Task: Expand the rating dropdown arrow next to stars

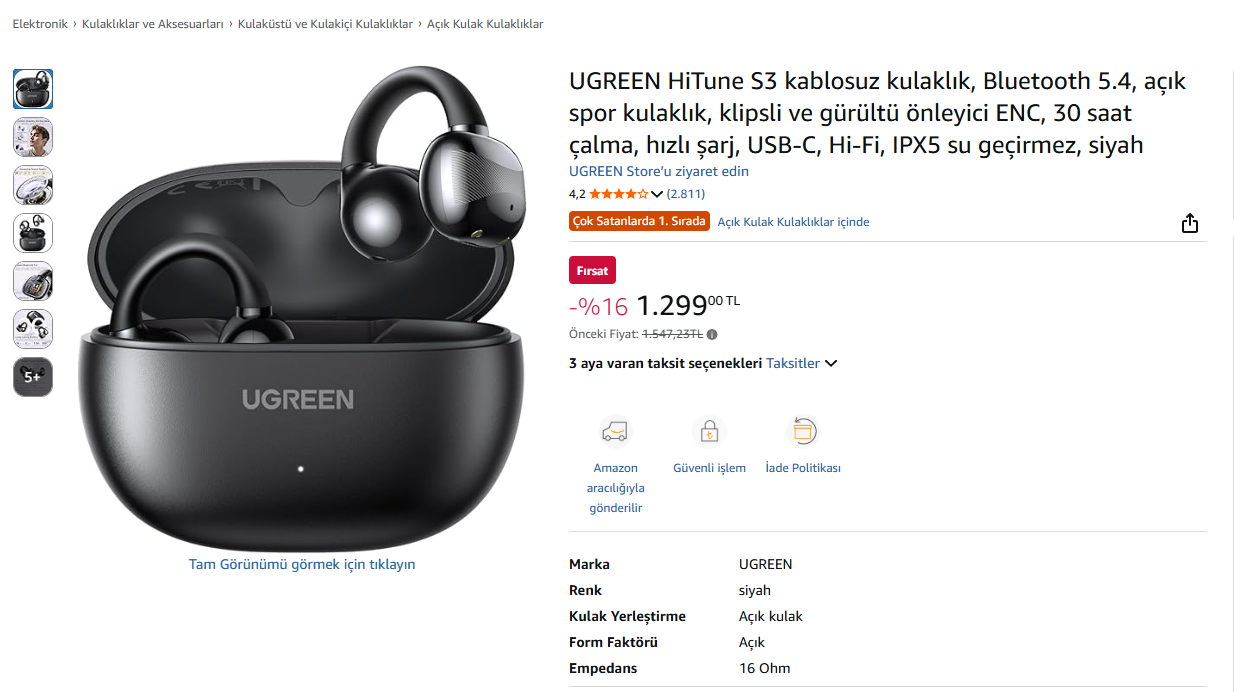Action: tap(657, 194)
